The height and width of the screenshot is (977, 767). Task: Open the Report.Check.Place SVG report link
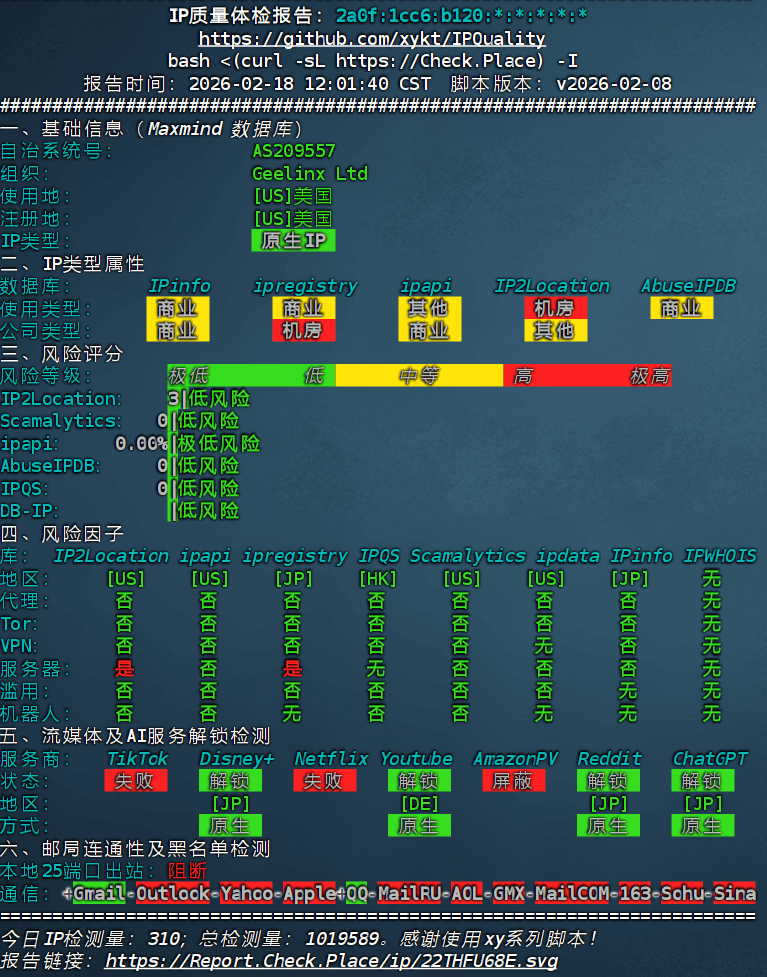pos(331,961)
